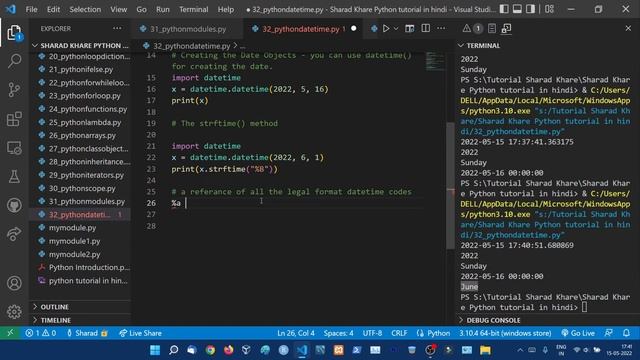This screenshot has height=360, width=640.
Task: Split the editor right
Action: point(425,29)
